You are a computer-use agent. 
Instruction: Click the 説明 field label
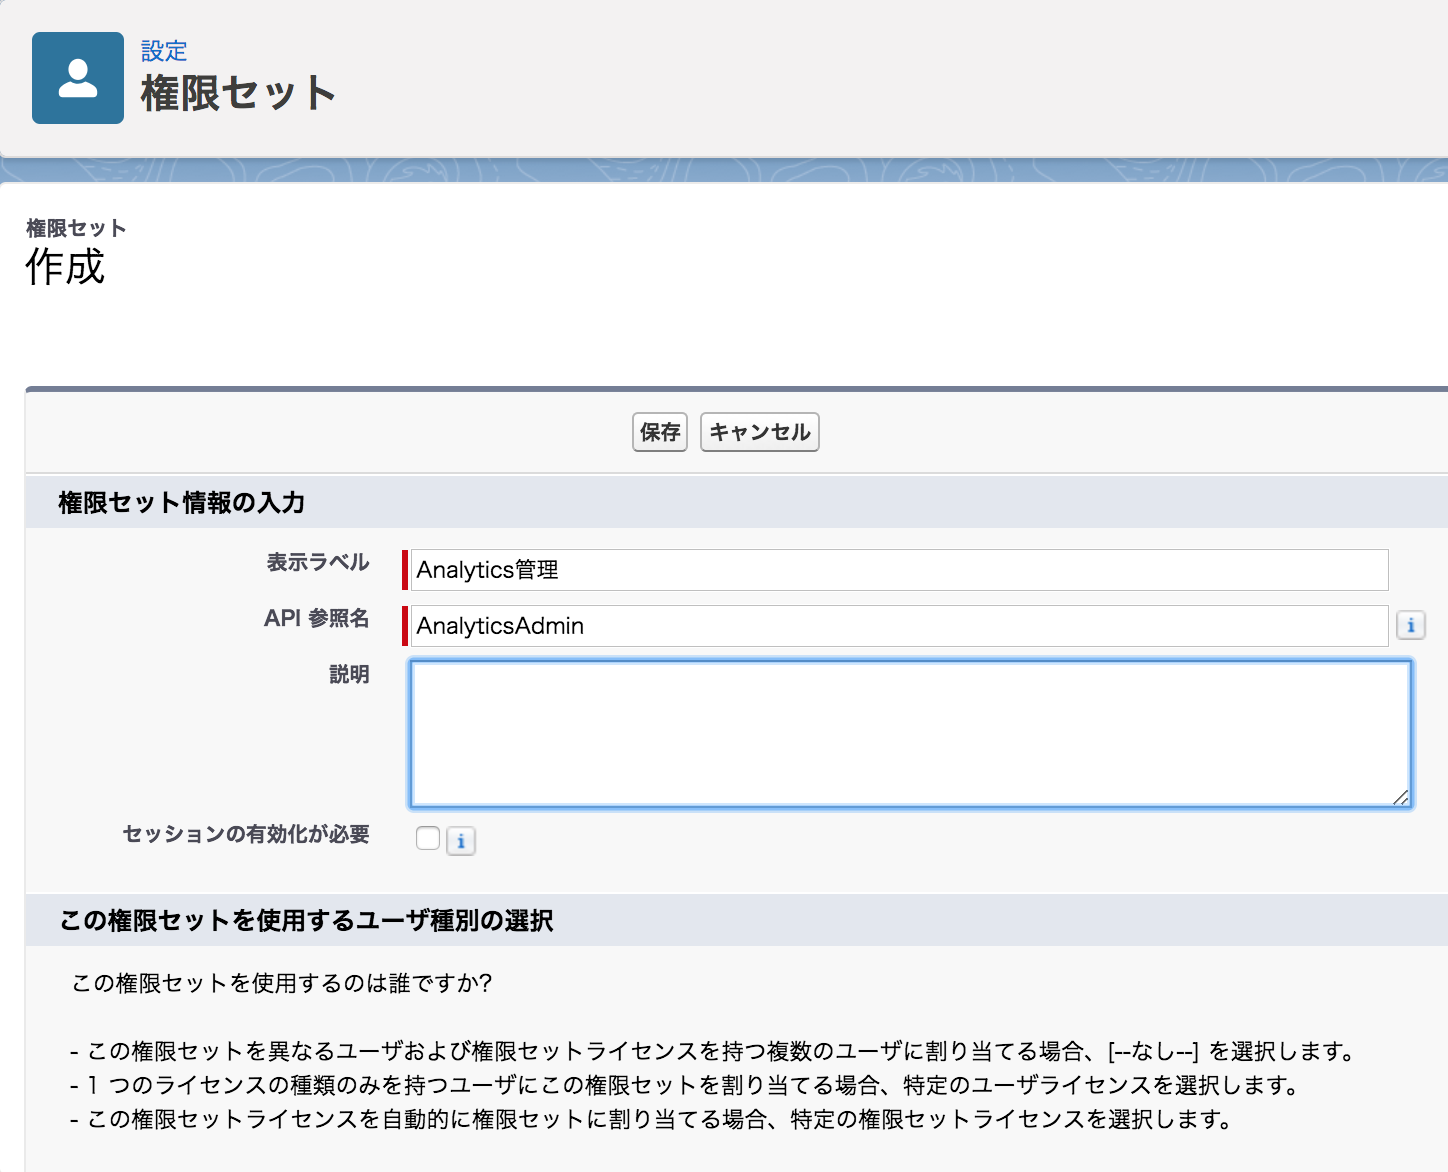tap(350, 674)
